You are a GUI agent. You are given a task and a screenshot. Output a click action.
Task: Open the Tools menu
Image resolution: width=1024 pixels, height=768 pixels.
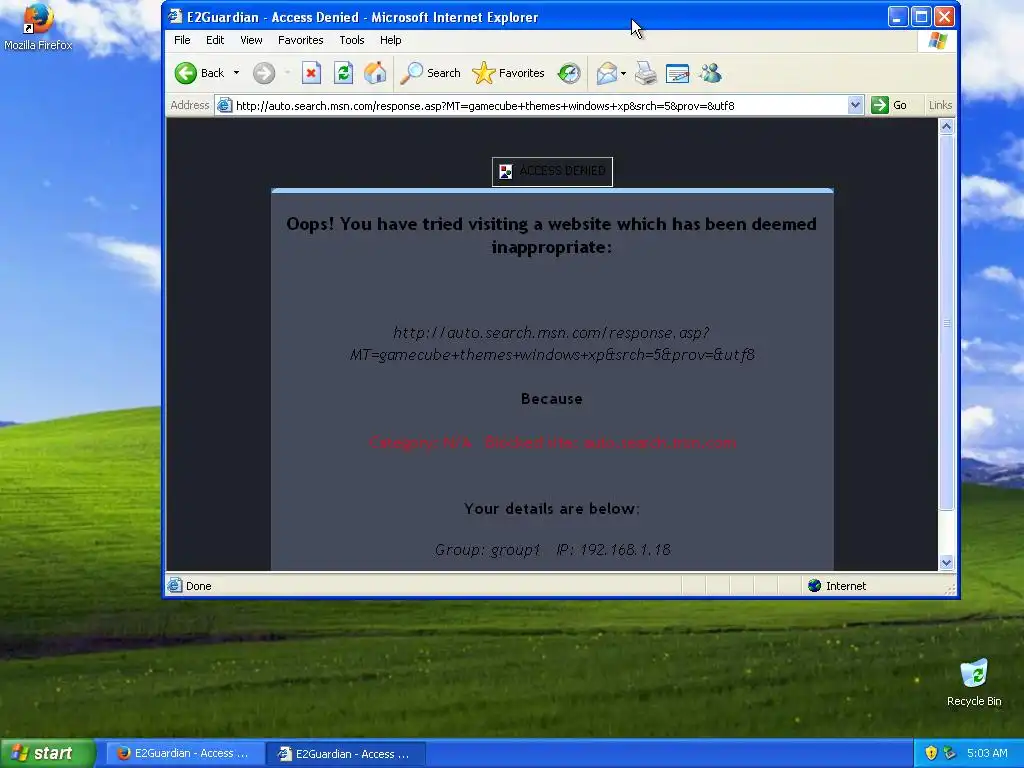pos(351,40)
